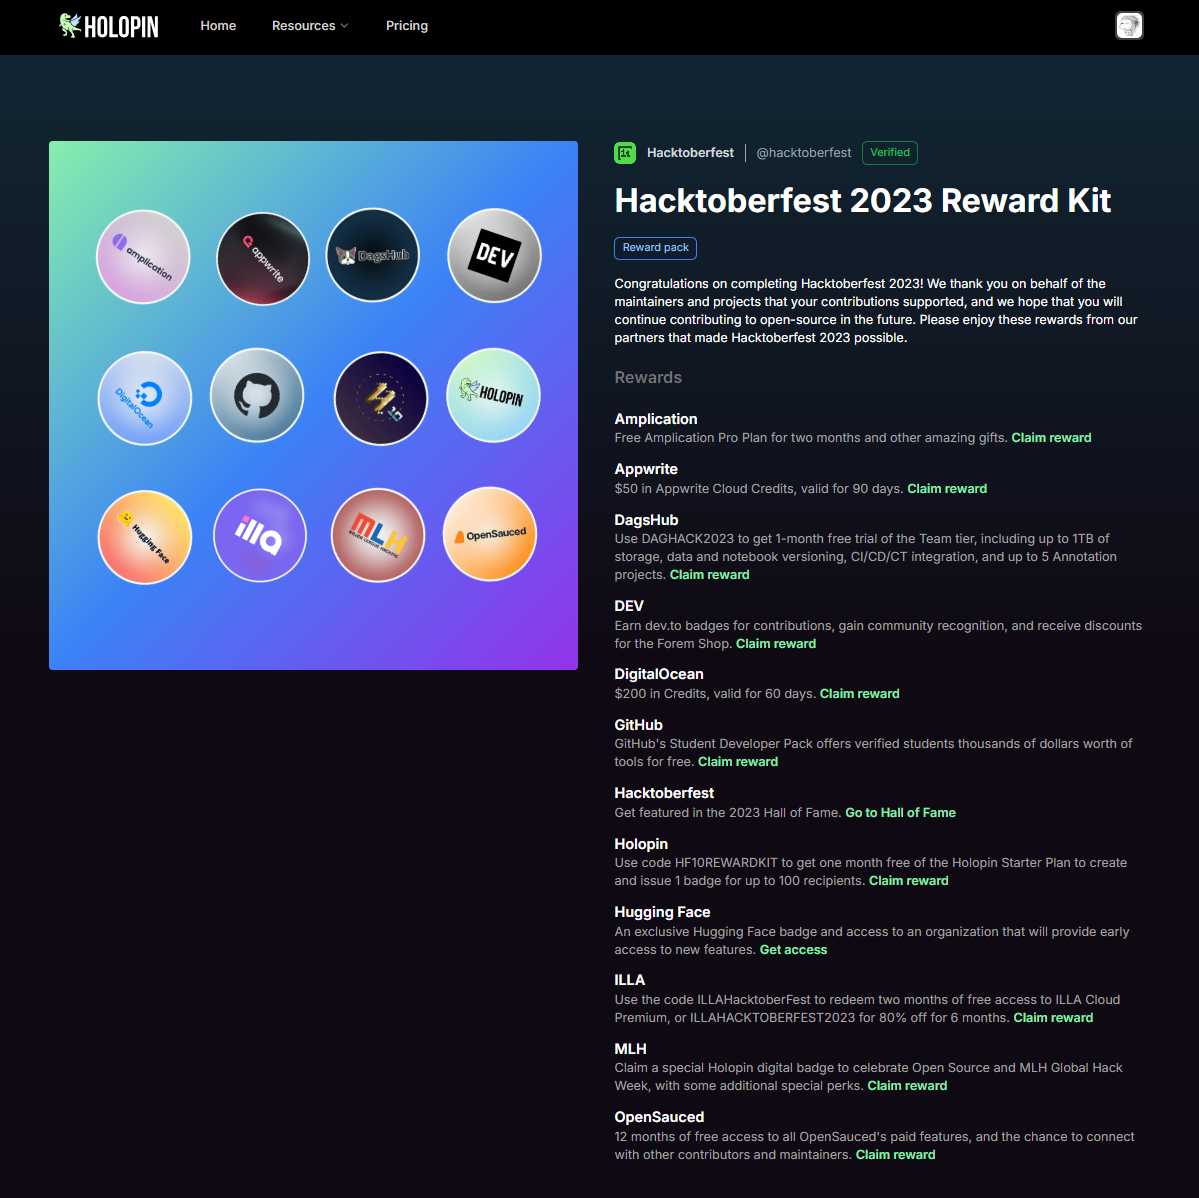Click the Appwrite reward heading
This screenshot has width=1199, height=1198.
coord(645,469)
